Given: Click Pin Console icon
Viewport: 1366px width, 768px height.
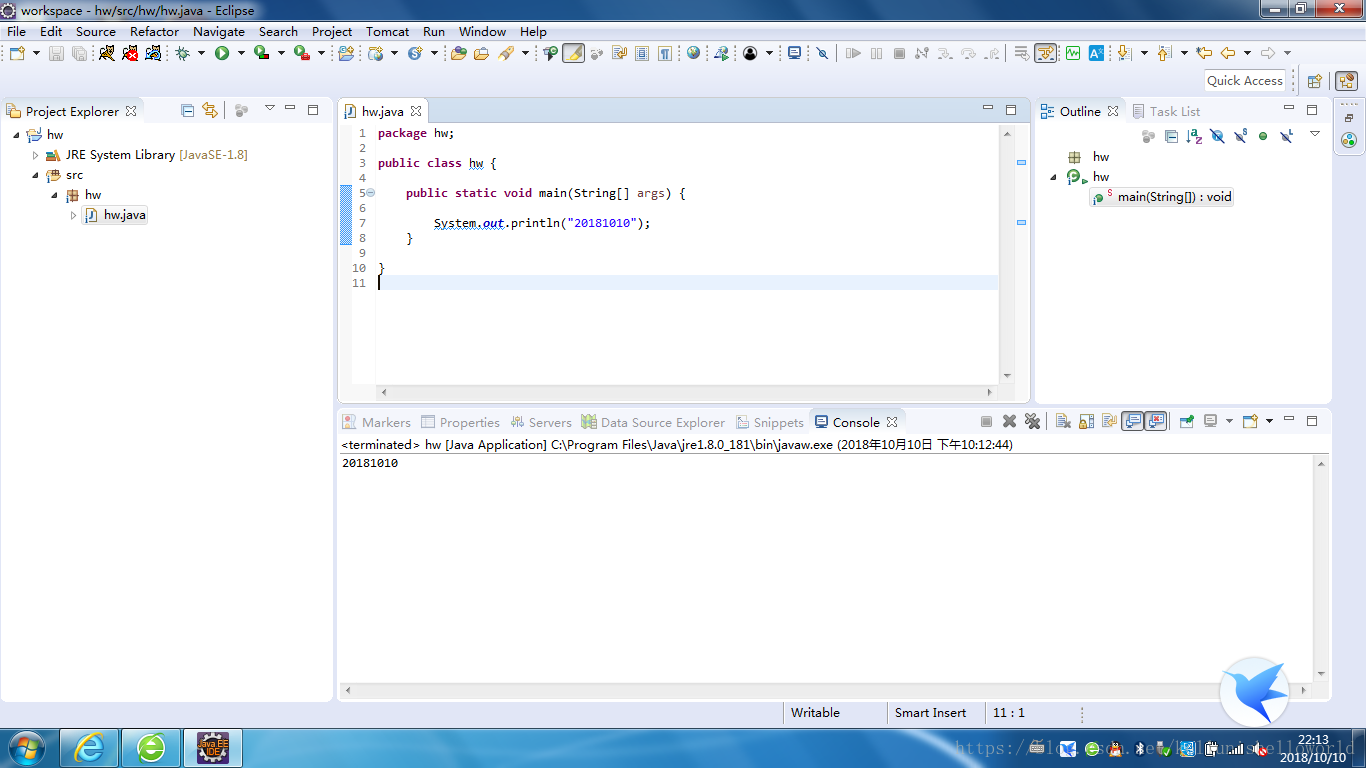Looking at the screenshot, I should click(1186, 421).
